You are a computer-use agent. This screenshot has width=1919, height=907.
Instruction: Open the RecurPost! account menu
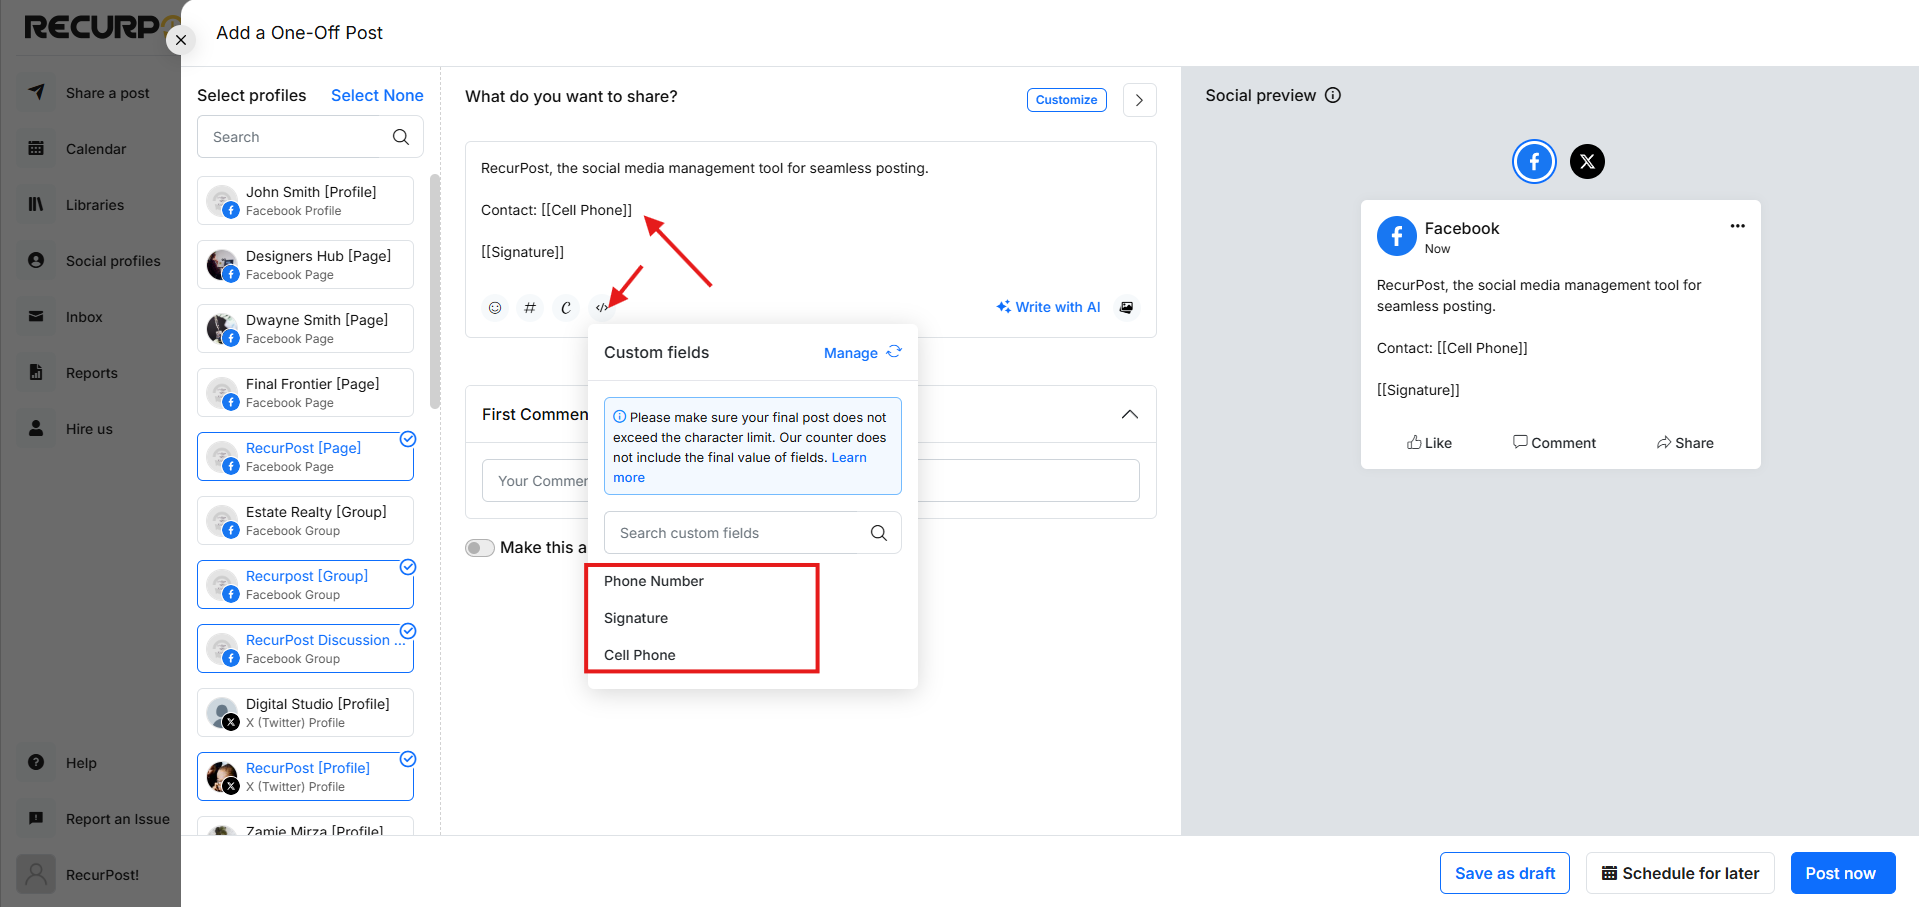[90, 875]
